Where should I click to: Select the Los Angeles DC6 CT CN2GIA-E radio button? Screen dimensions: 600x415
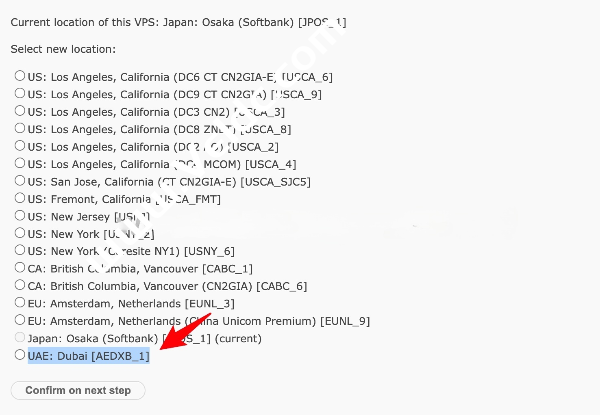click(20, 76)
